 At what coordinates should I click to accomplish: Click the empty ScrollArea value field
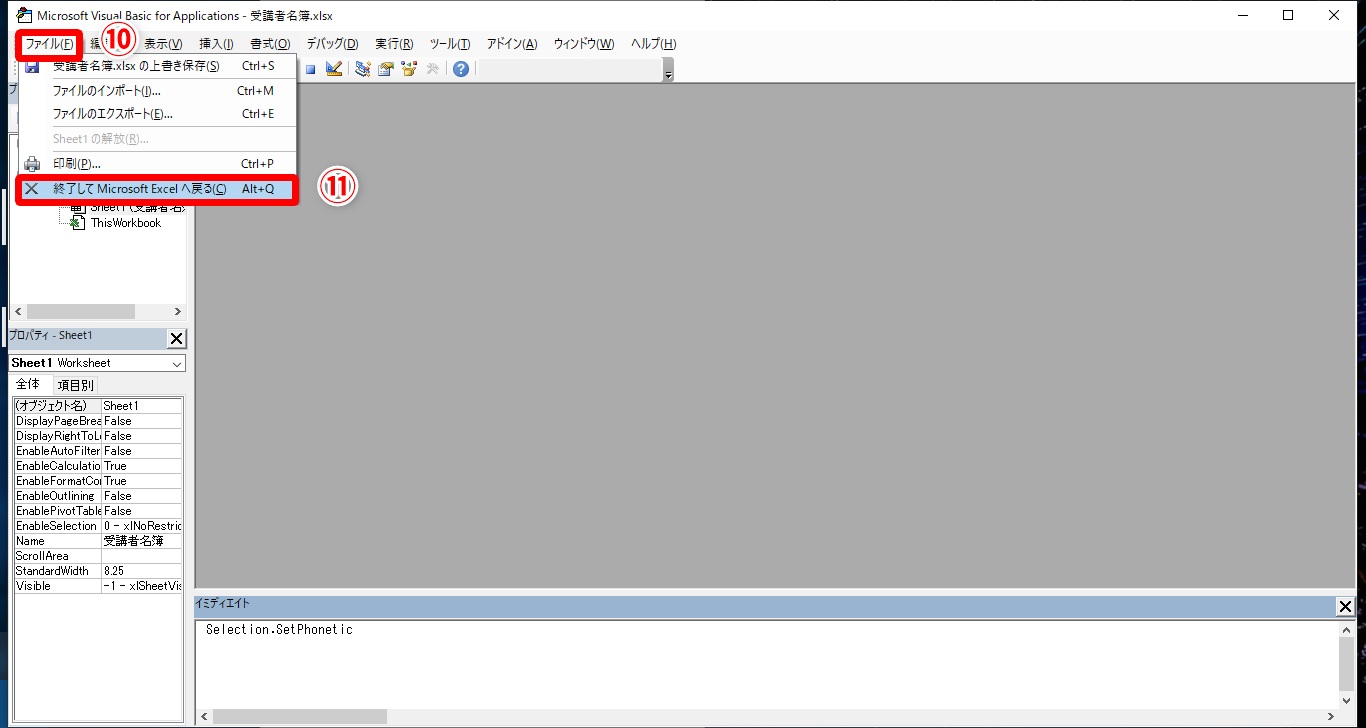(142, 556)
